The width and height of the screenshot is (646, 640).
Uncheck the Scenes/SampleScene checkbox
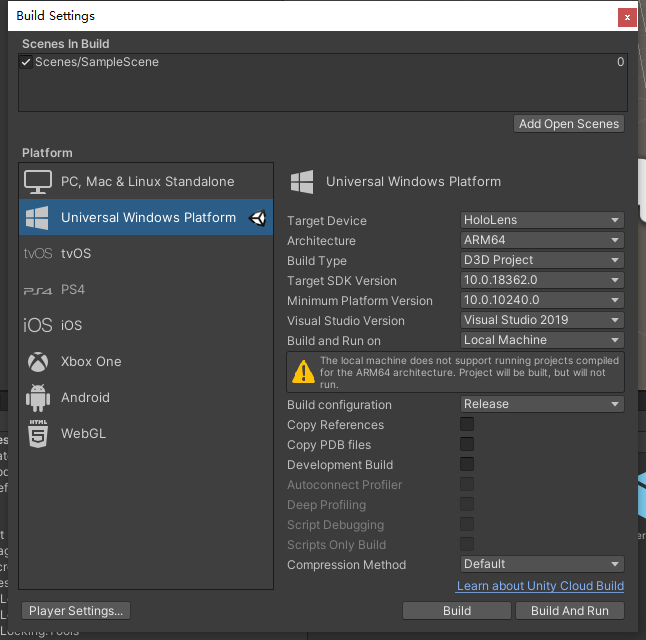(26, 62)
